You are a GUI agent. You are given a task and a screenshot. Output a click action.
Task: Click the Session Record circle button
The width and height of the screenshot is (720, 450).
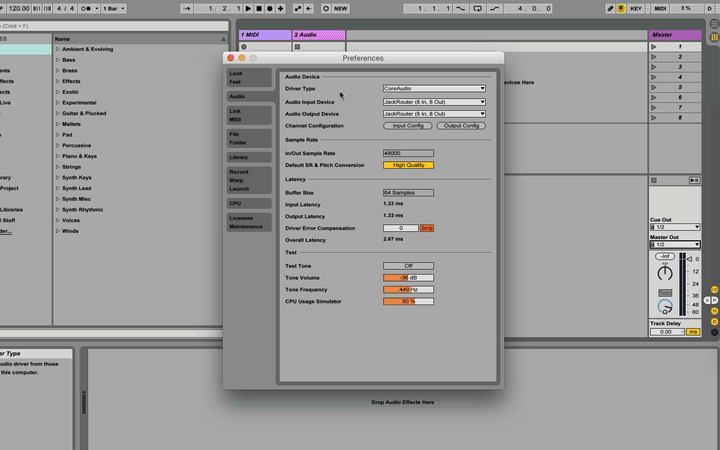pyautogui.click(x=326, y=8)
